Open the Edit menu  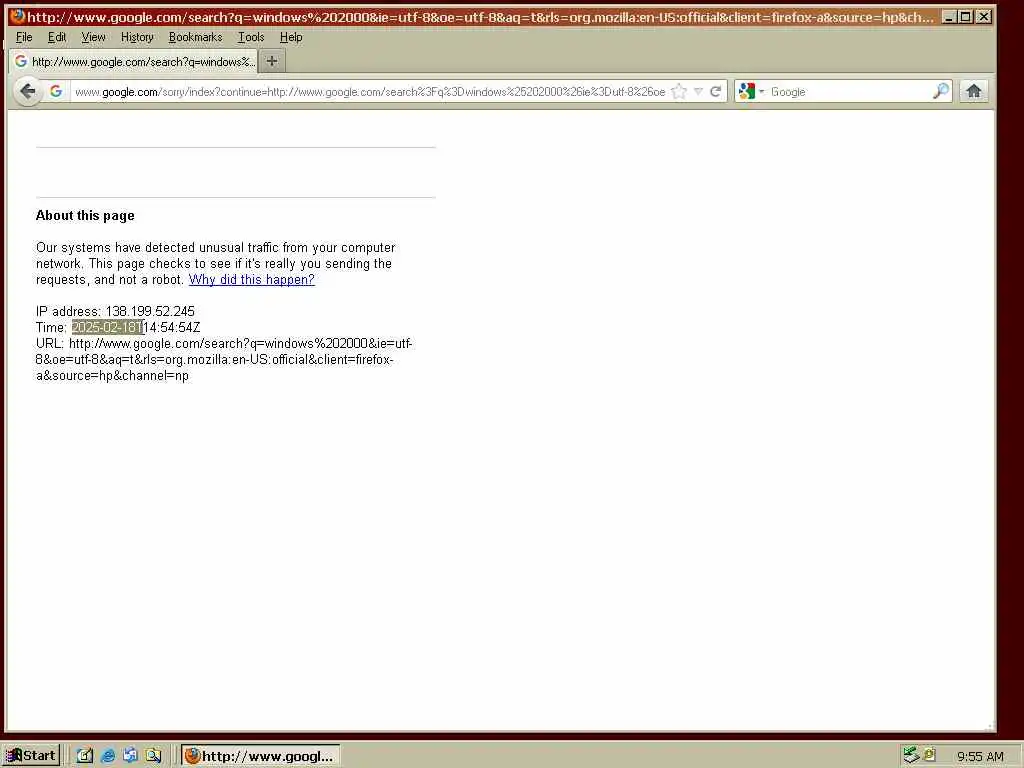click(x=57, y=37)
